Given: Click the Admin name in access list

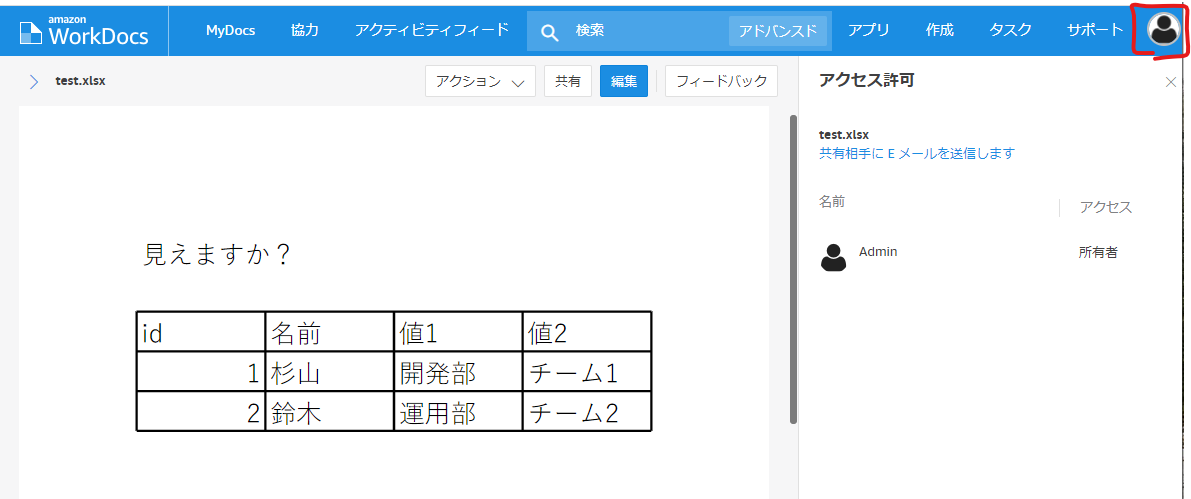Looking at the screenshot, I should [877, 251].
